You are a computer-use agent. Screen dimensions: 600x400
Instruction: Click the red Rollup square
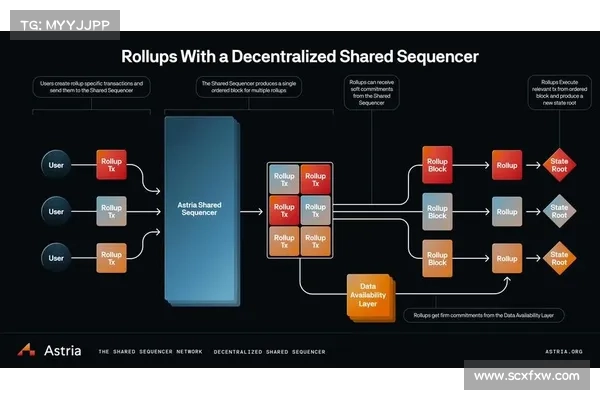point(507,165)
